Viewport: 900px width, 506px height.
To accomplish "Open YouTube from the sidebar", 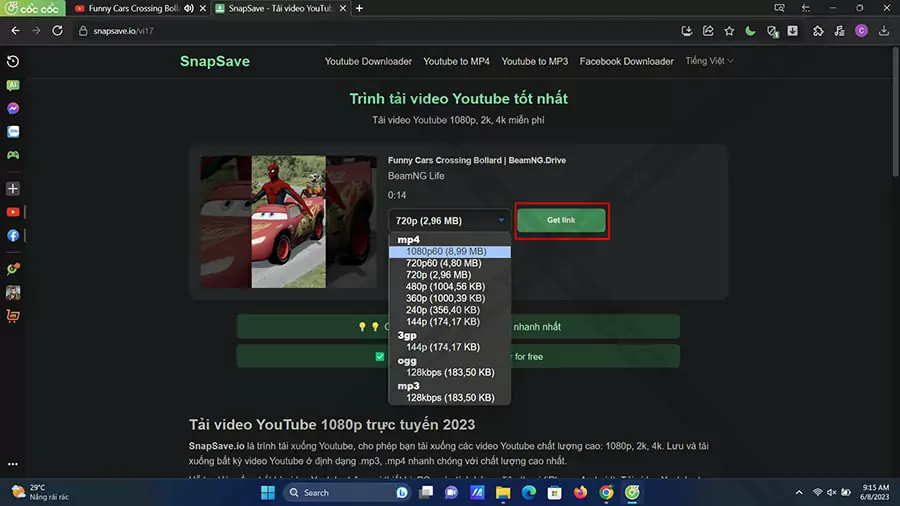I will pyautogui.click(x=13, y=212).
